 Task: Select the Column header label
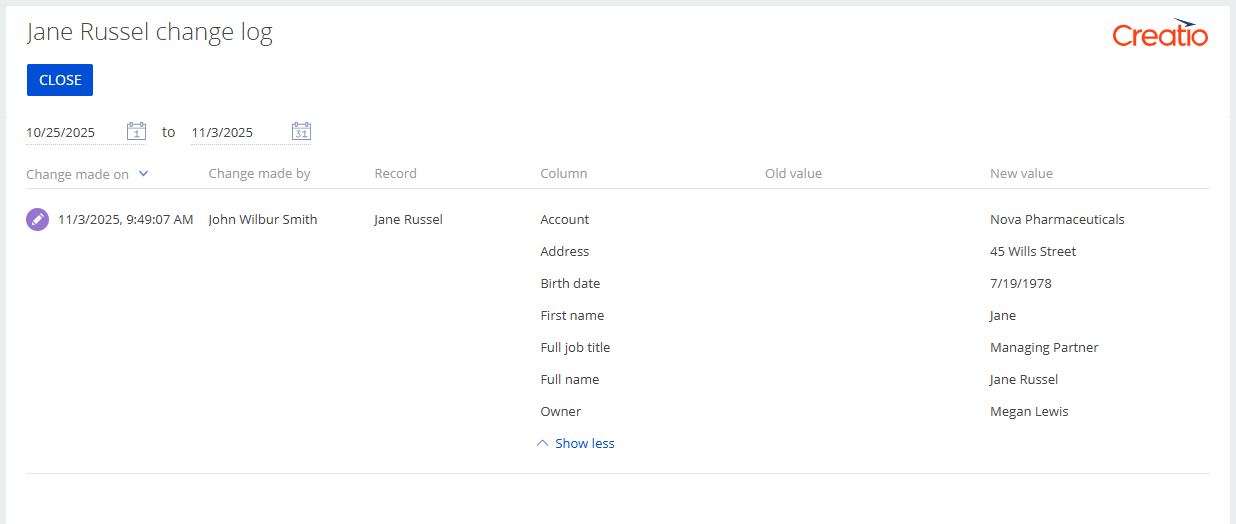coord(563,173)
